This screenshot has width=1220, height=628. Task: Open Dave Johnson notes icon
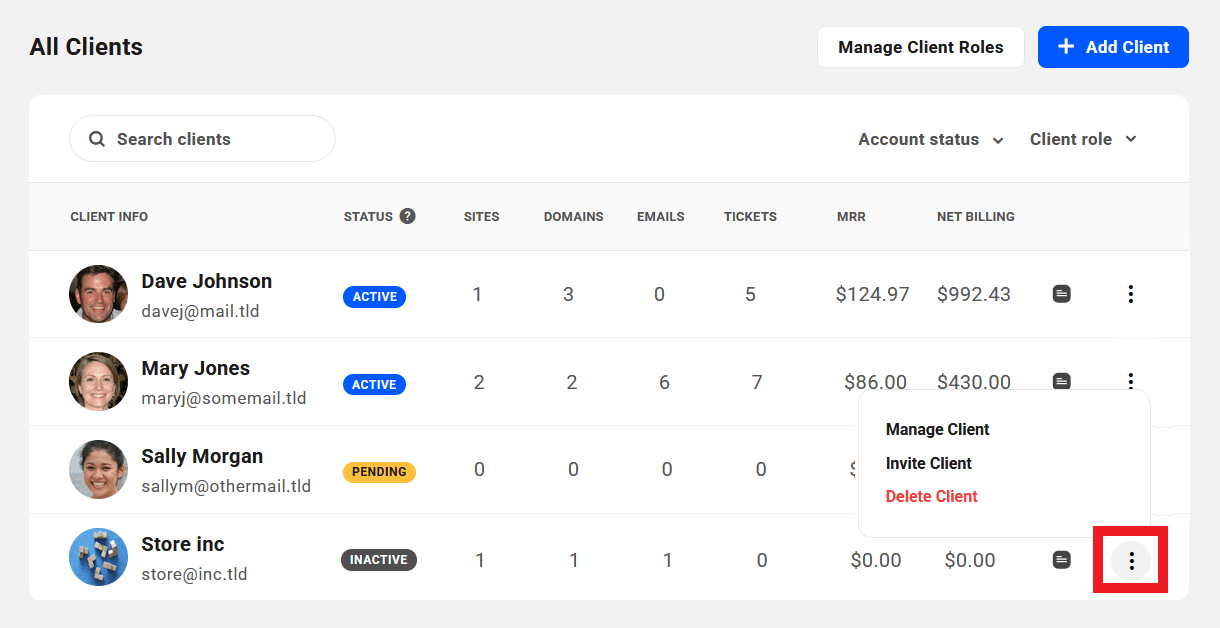(1062, 294)
